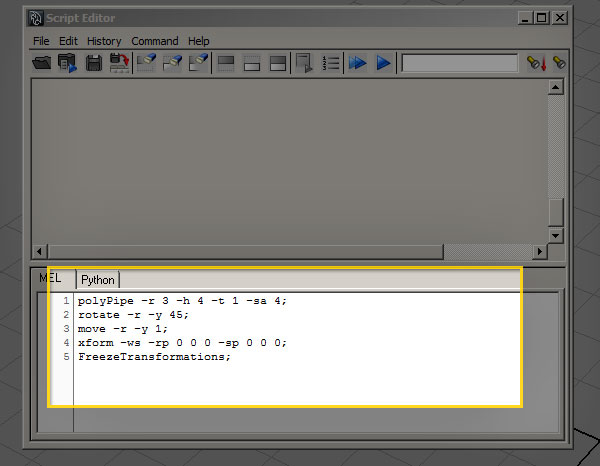
Task: Click the Search Up flashlight icon
Action: click(559, 63)
